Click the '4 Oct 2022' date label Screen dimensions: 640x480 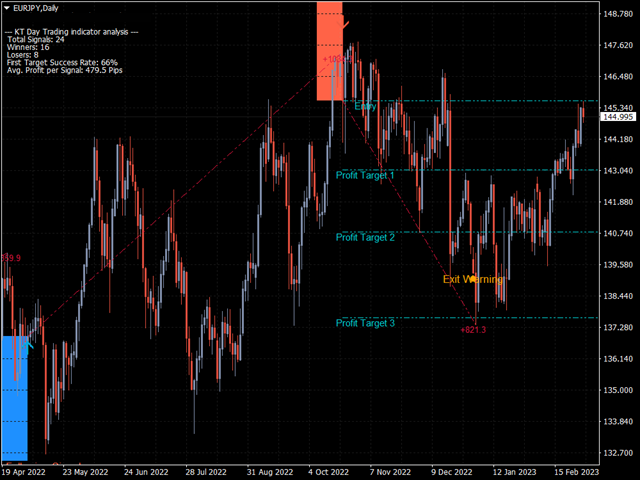(329, 472)
